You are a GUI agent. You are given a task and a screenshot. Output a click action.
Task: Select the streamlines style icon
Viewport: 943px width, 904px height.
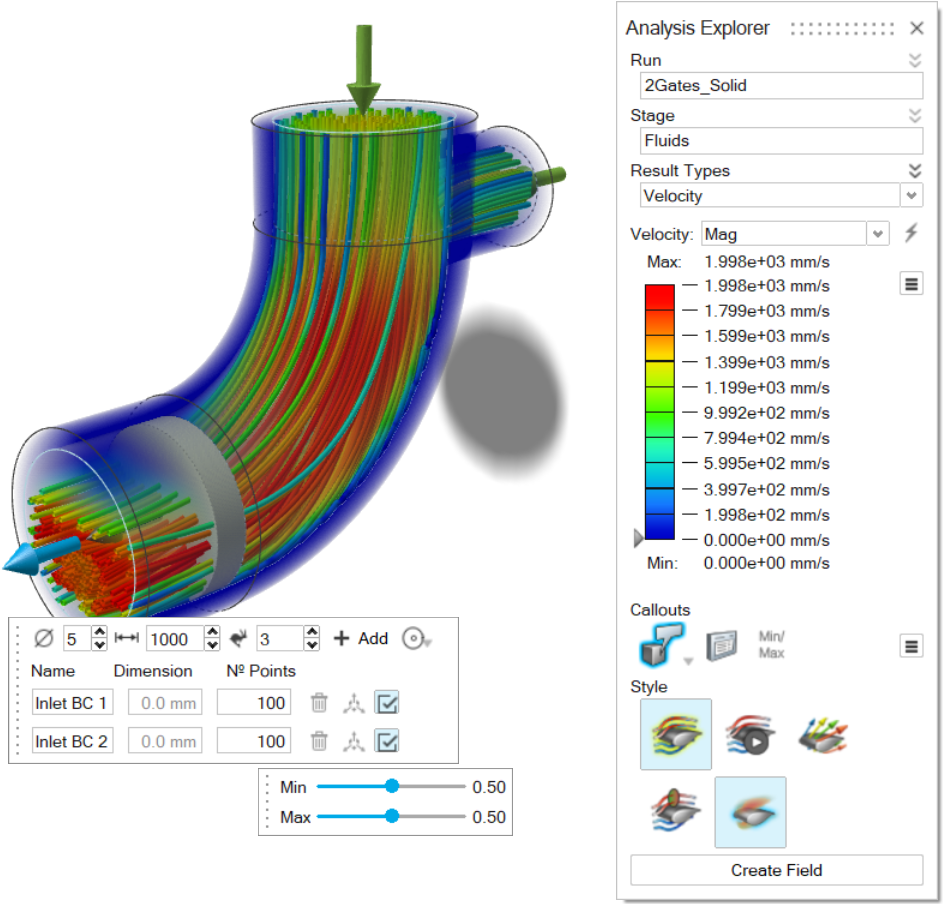[675, 734]
